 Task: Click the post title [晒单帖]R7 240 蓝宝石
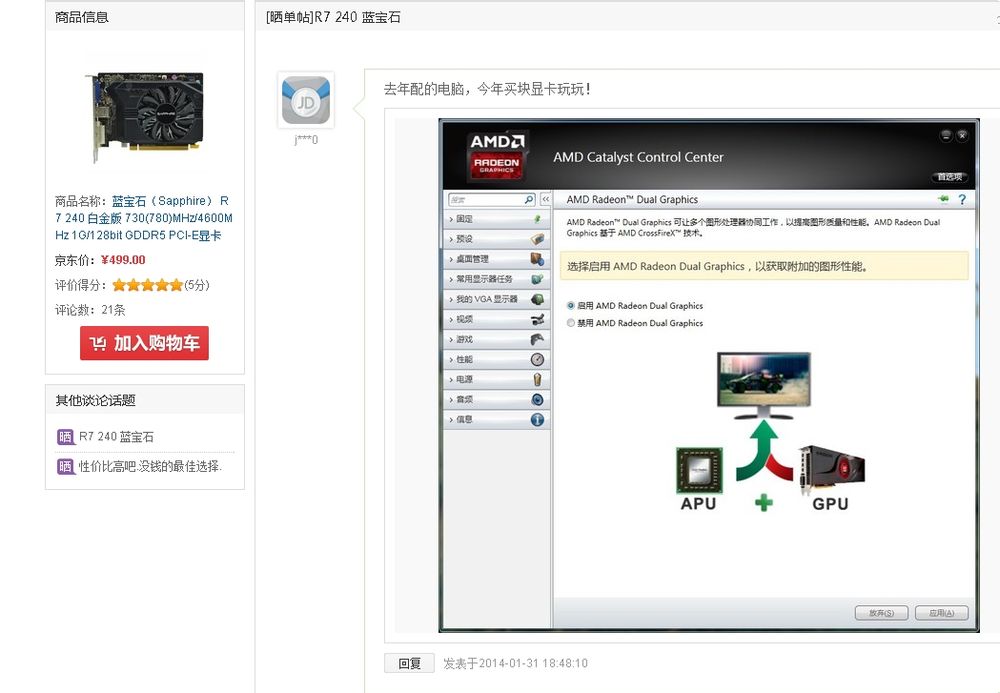[333, 17]
